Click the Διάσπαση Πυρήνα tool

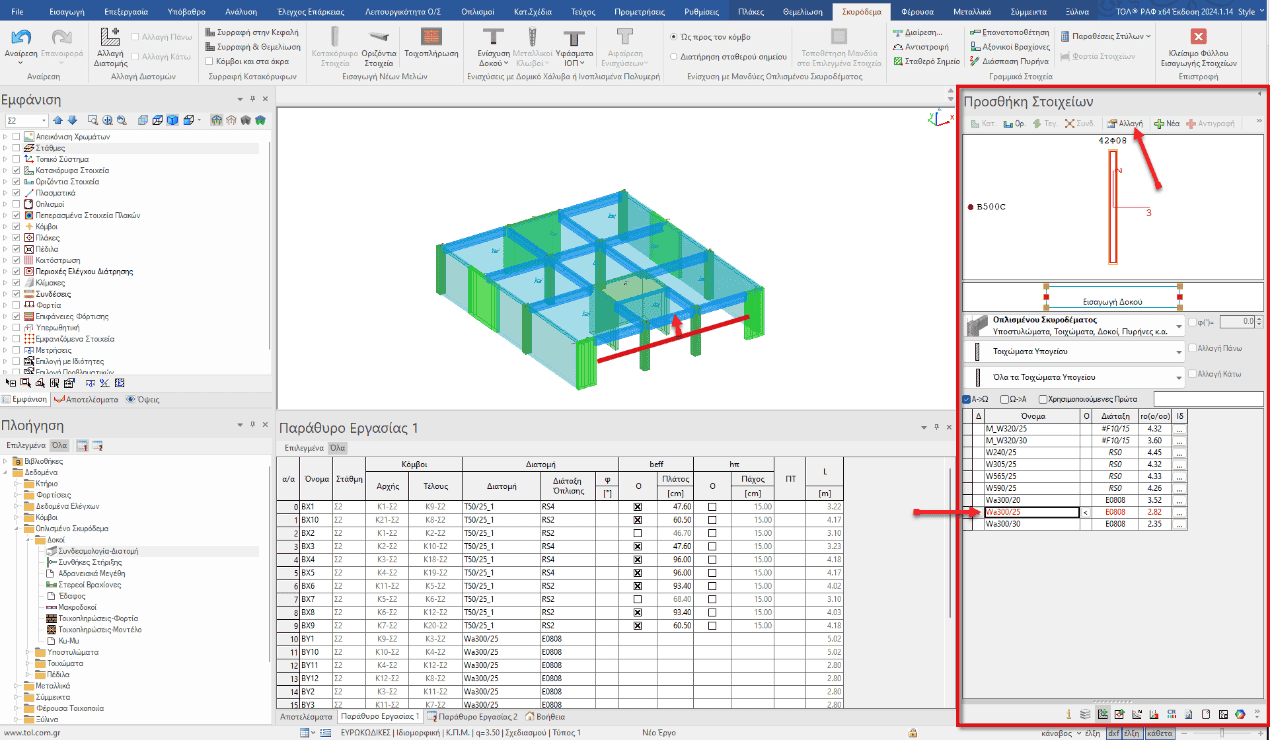pos(1008,60)
